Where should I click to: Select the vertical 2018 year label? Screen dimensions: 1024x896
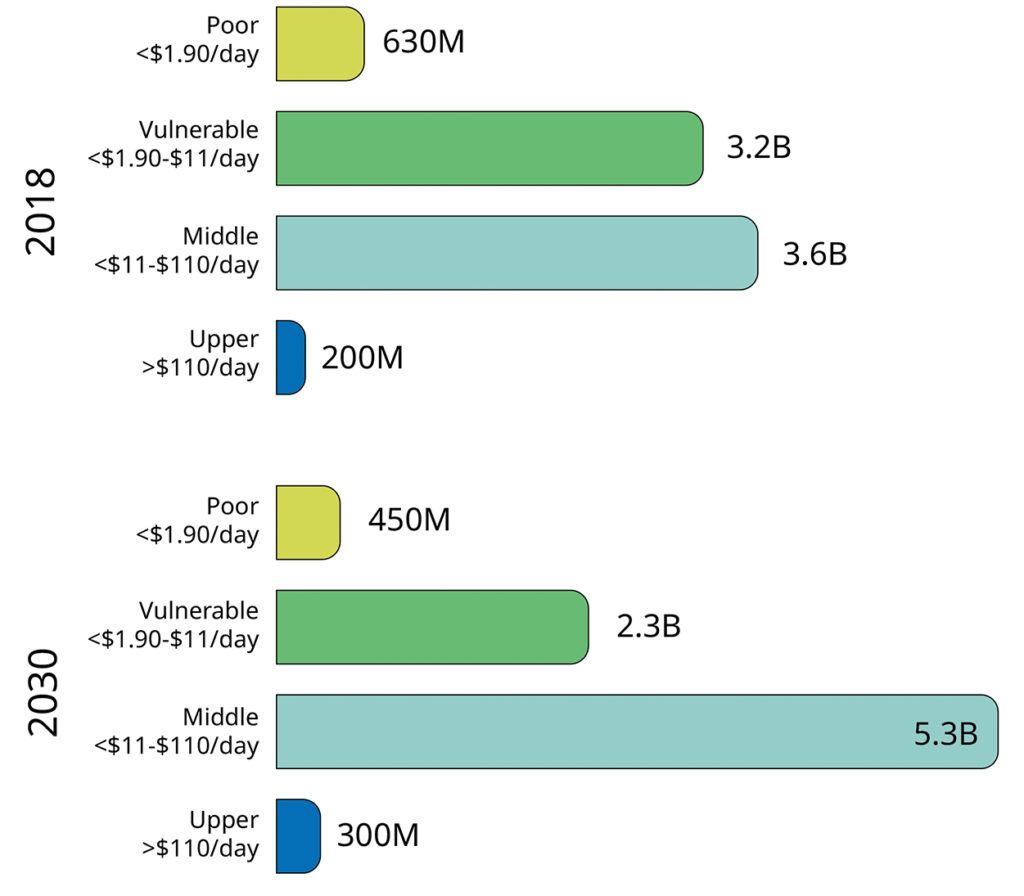click(41, 212)
